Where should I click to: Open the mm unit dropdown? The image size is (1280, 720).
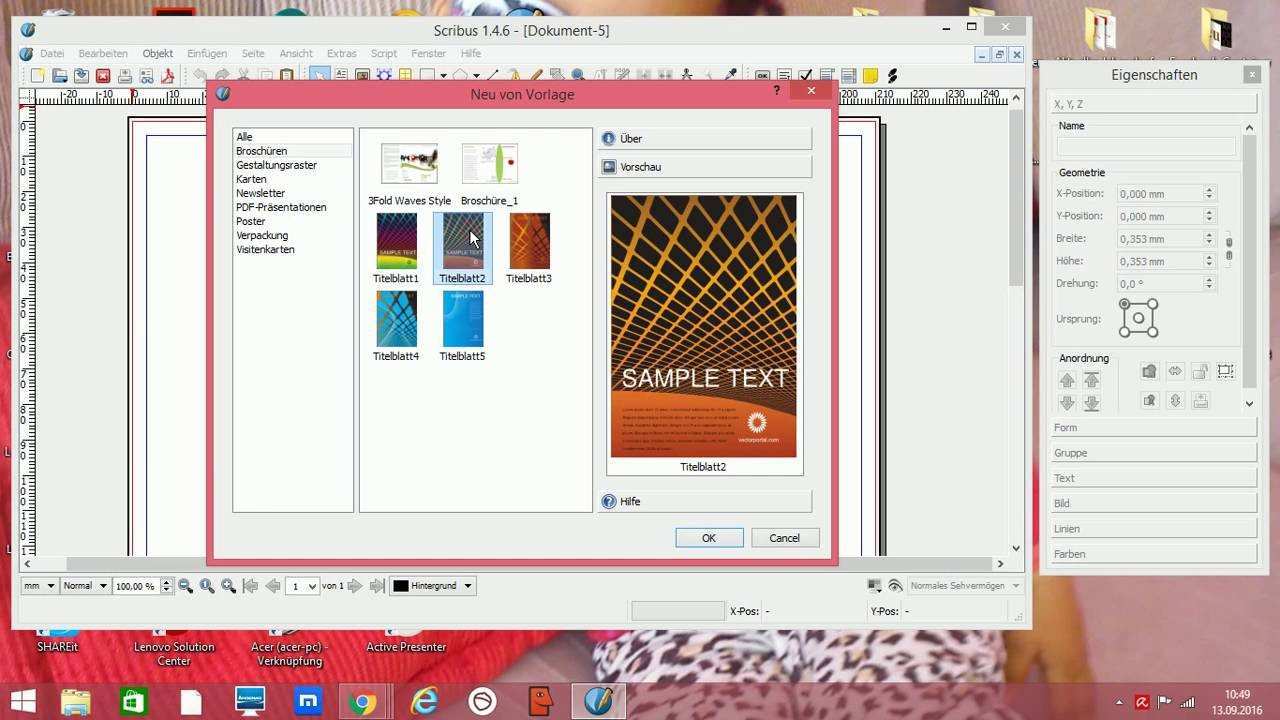coord(39,586)
